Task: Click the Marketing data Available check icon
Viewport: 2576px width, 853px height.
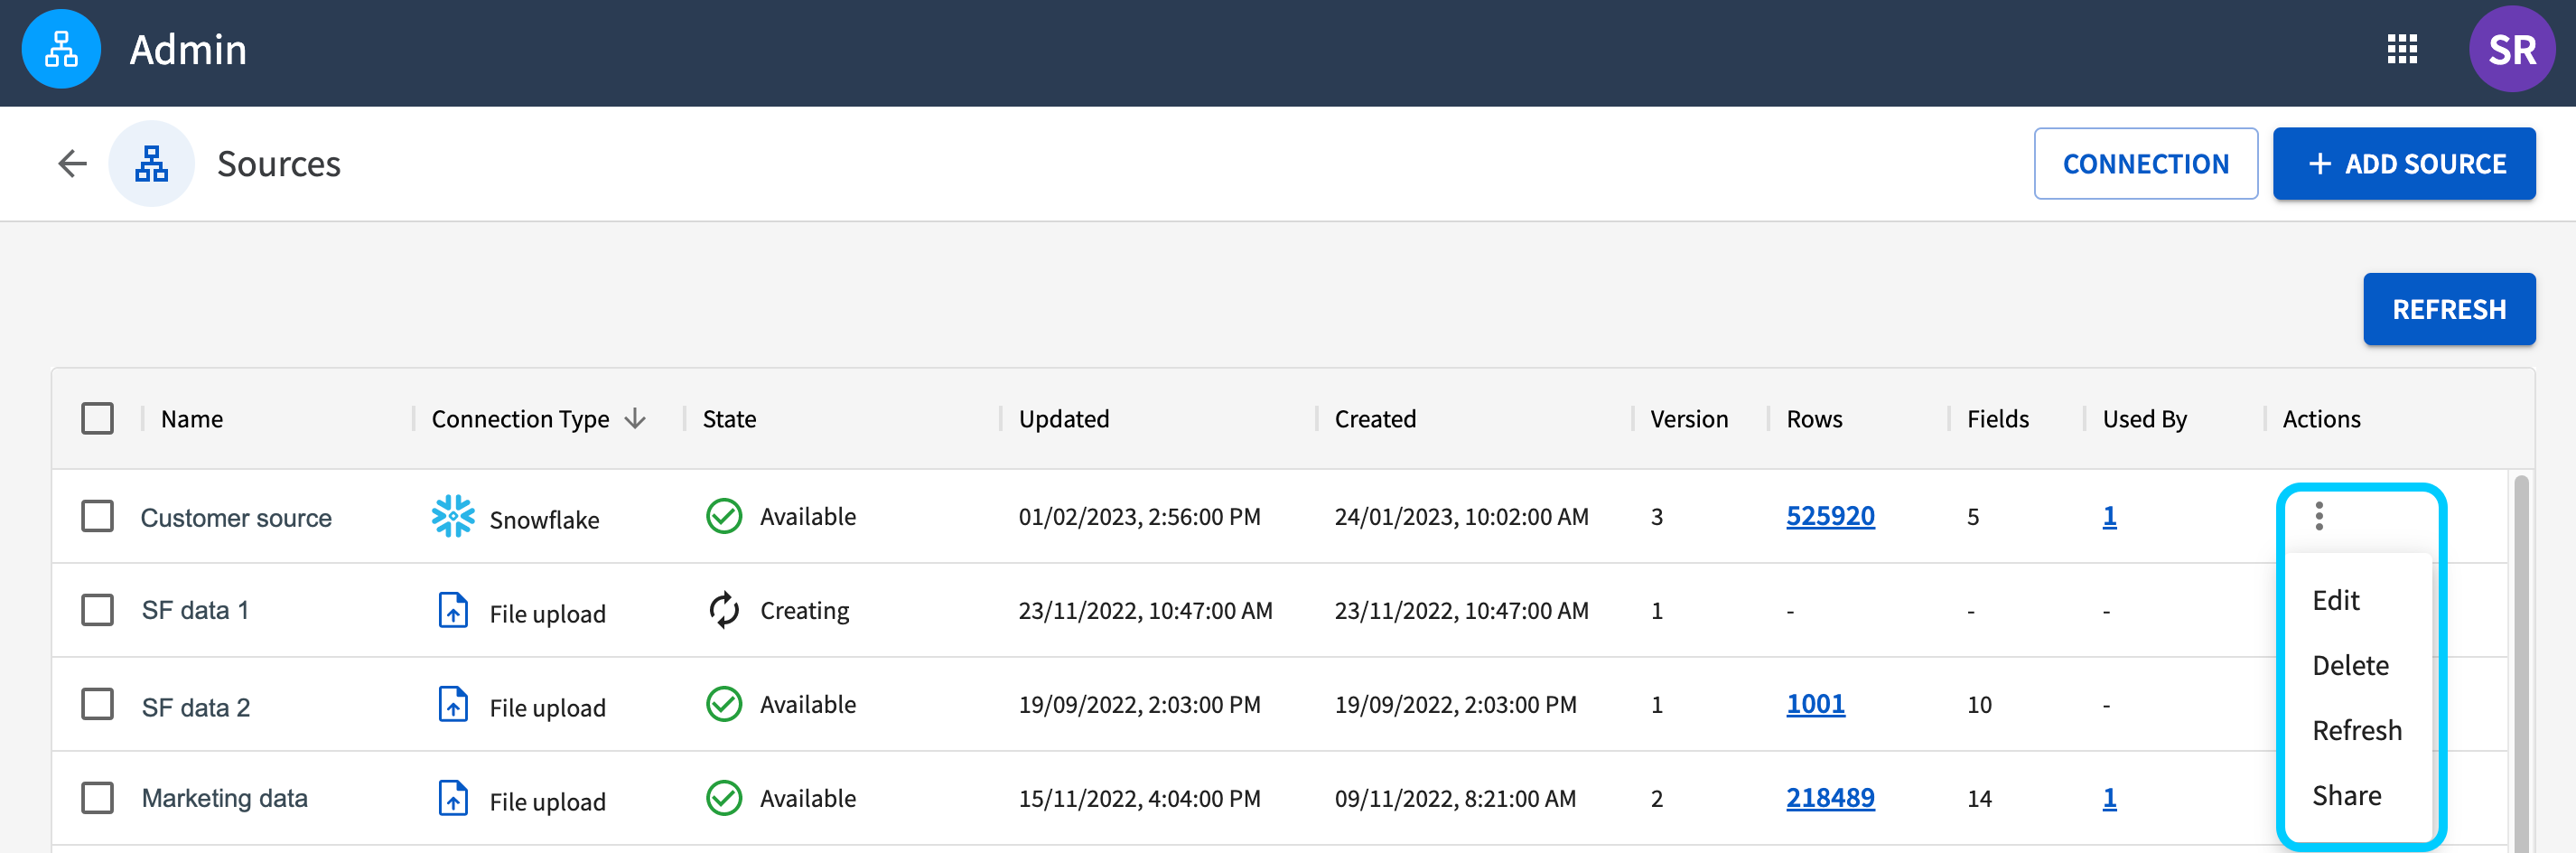Action: pos(724,798)
